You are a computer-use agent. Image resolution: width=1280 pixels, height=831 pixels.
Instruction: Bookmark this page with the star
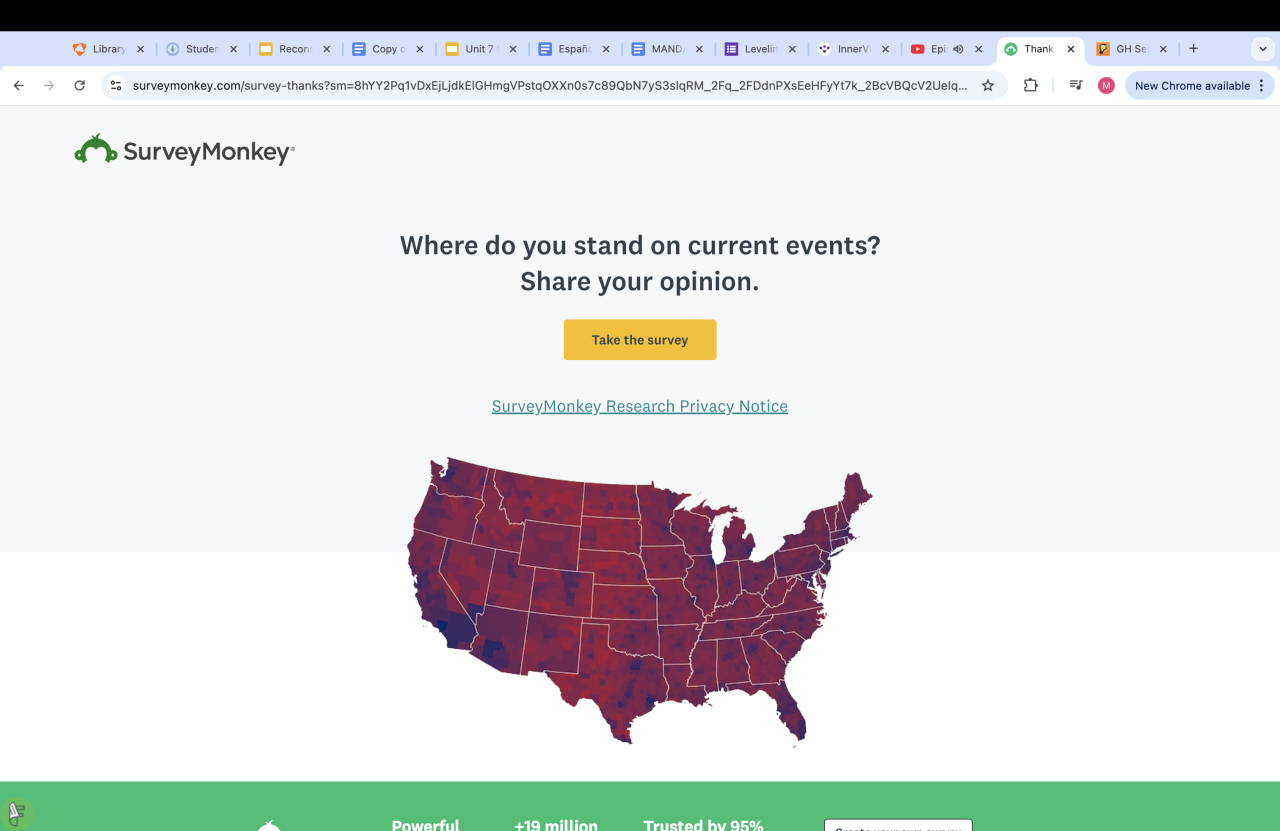click(x=988, y=86)
